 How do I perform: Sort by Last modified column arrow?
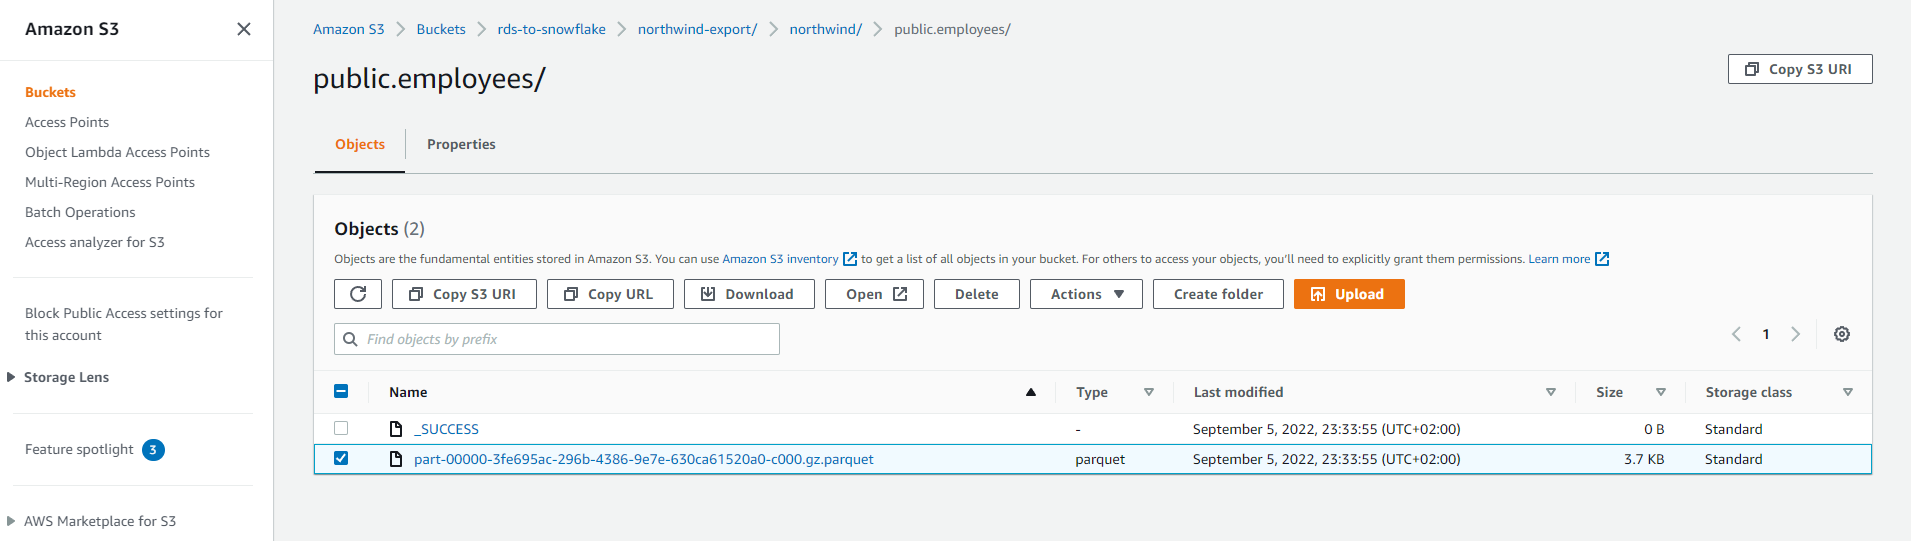pyautogui.click(x=1551, y=392)
